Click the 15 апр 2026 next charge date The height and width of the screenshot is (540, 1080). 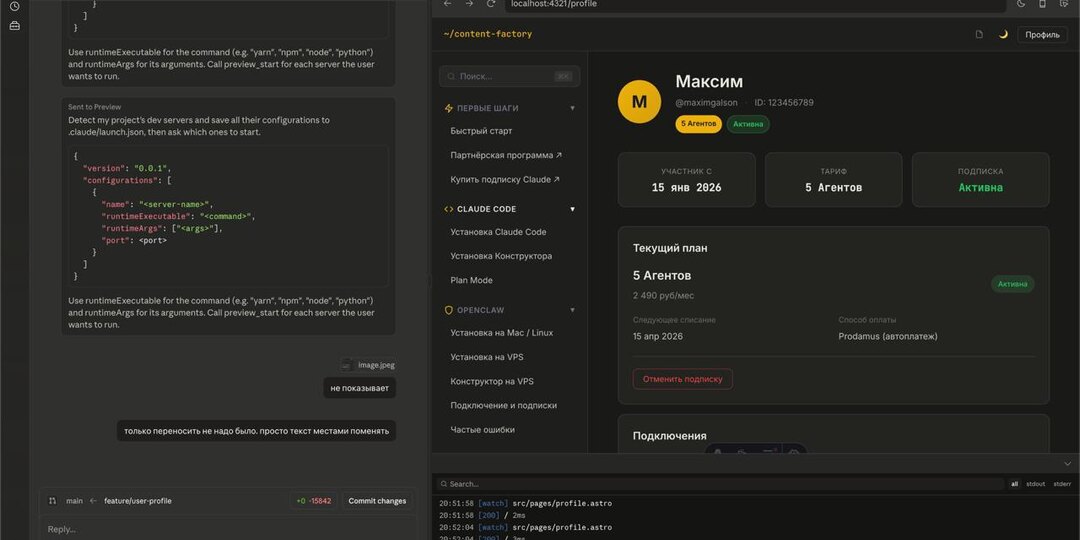[x=658, y=336]
